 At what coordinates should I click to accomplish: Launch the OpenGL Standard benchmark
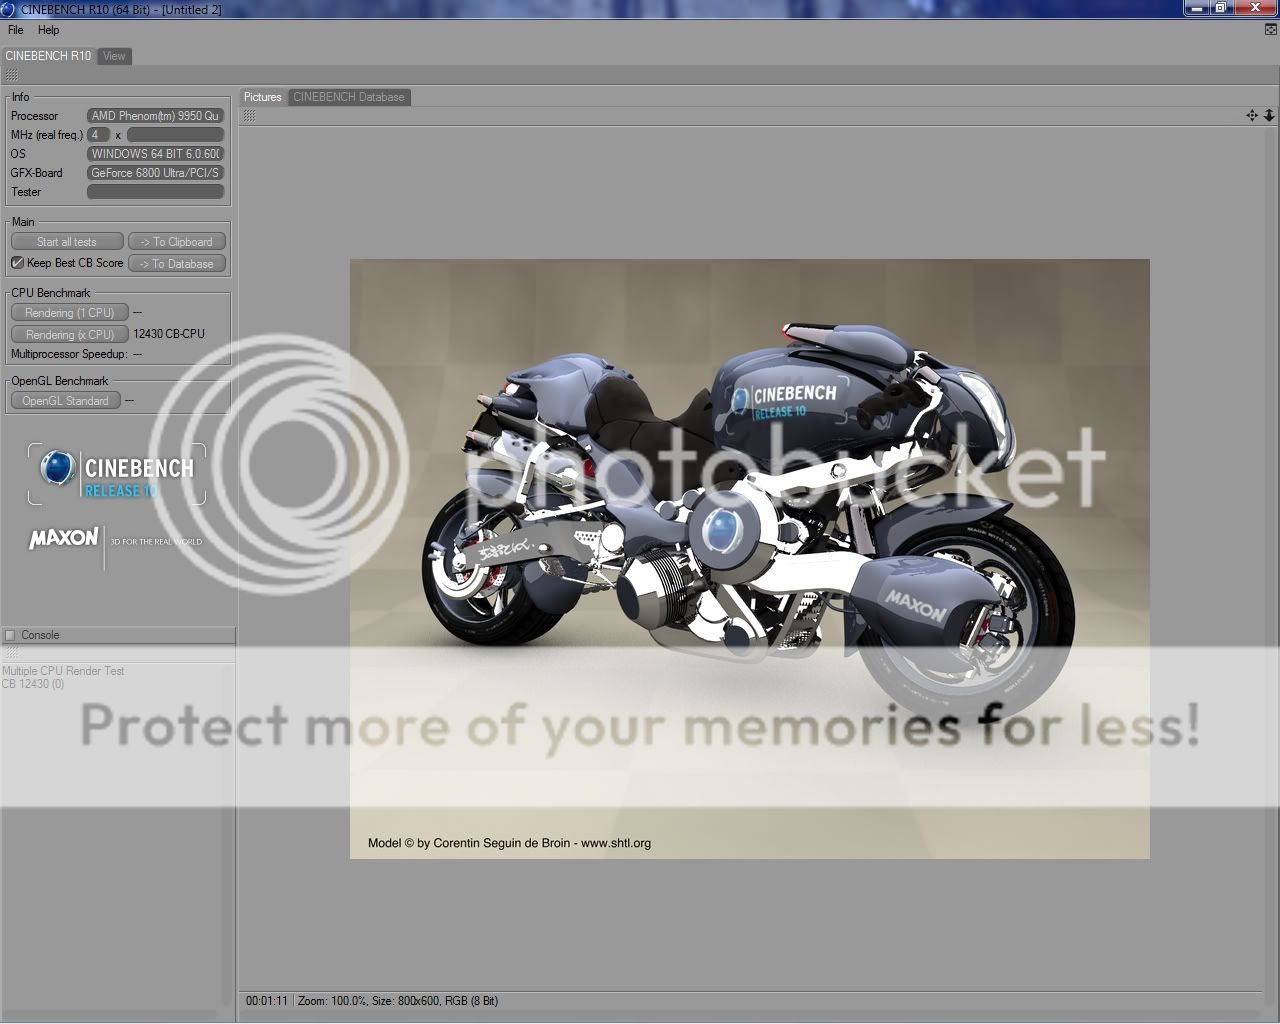tap(65, 400)
